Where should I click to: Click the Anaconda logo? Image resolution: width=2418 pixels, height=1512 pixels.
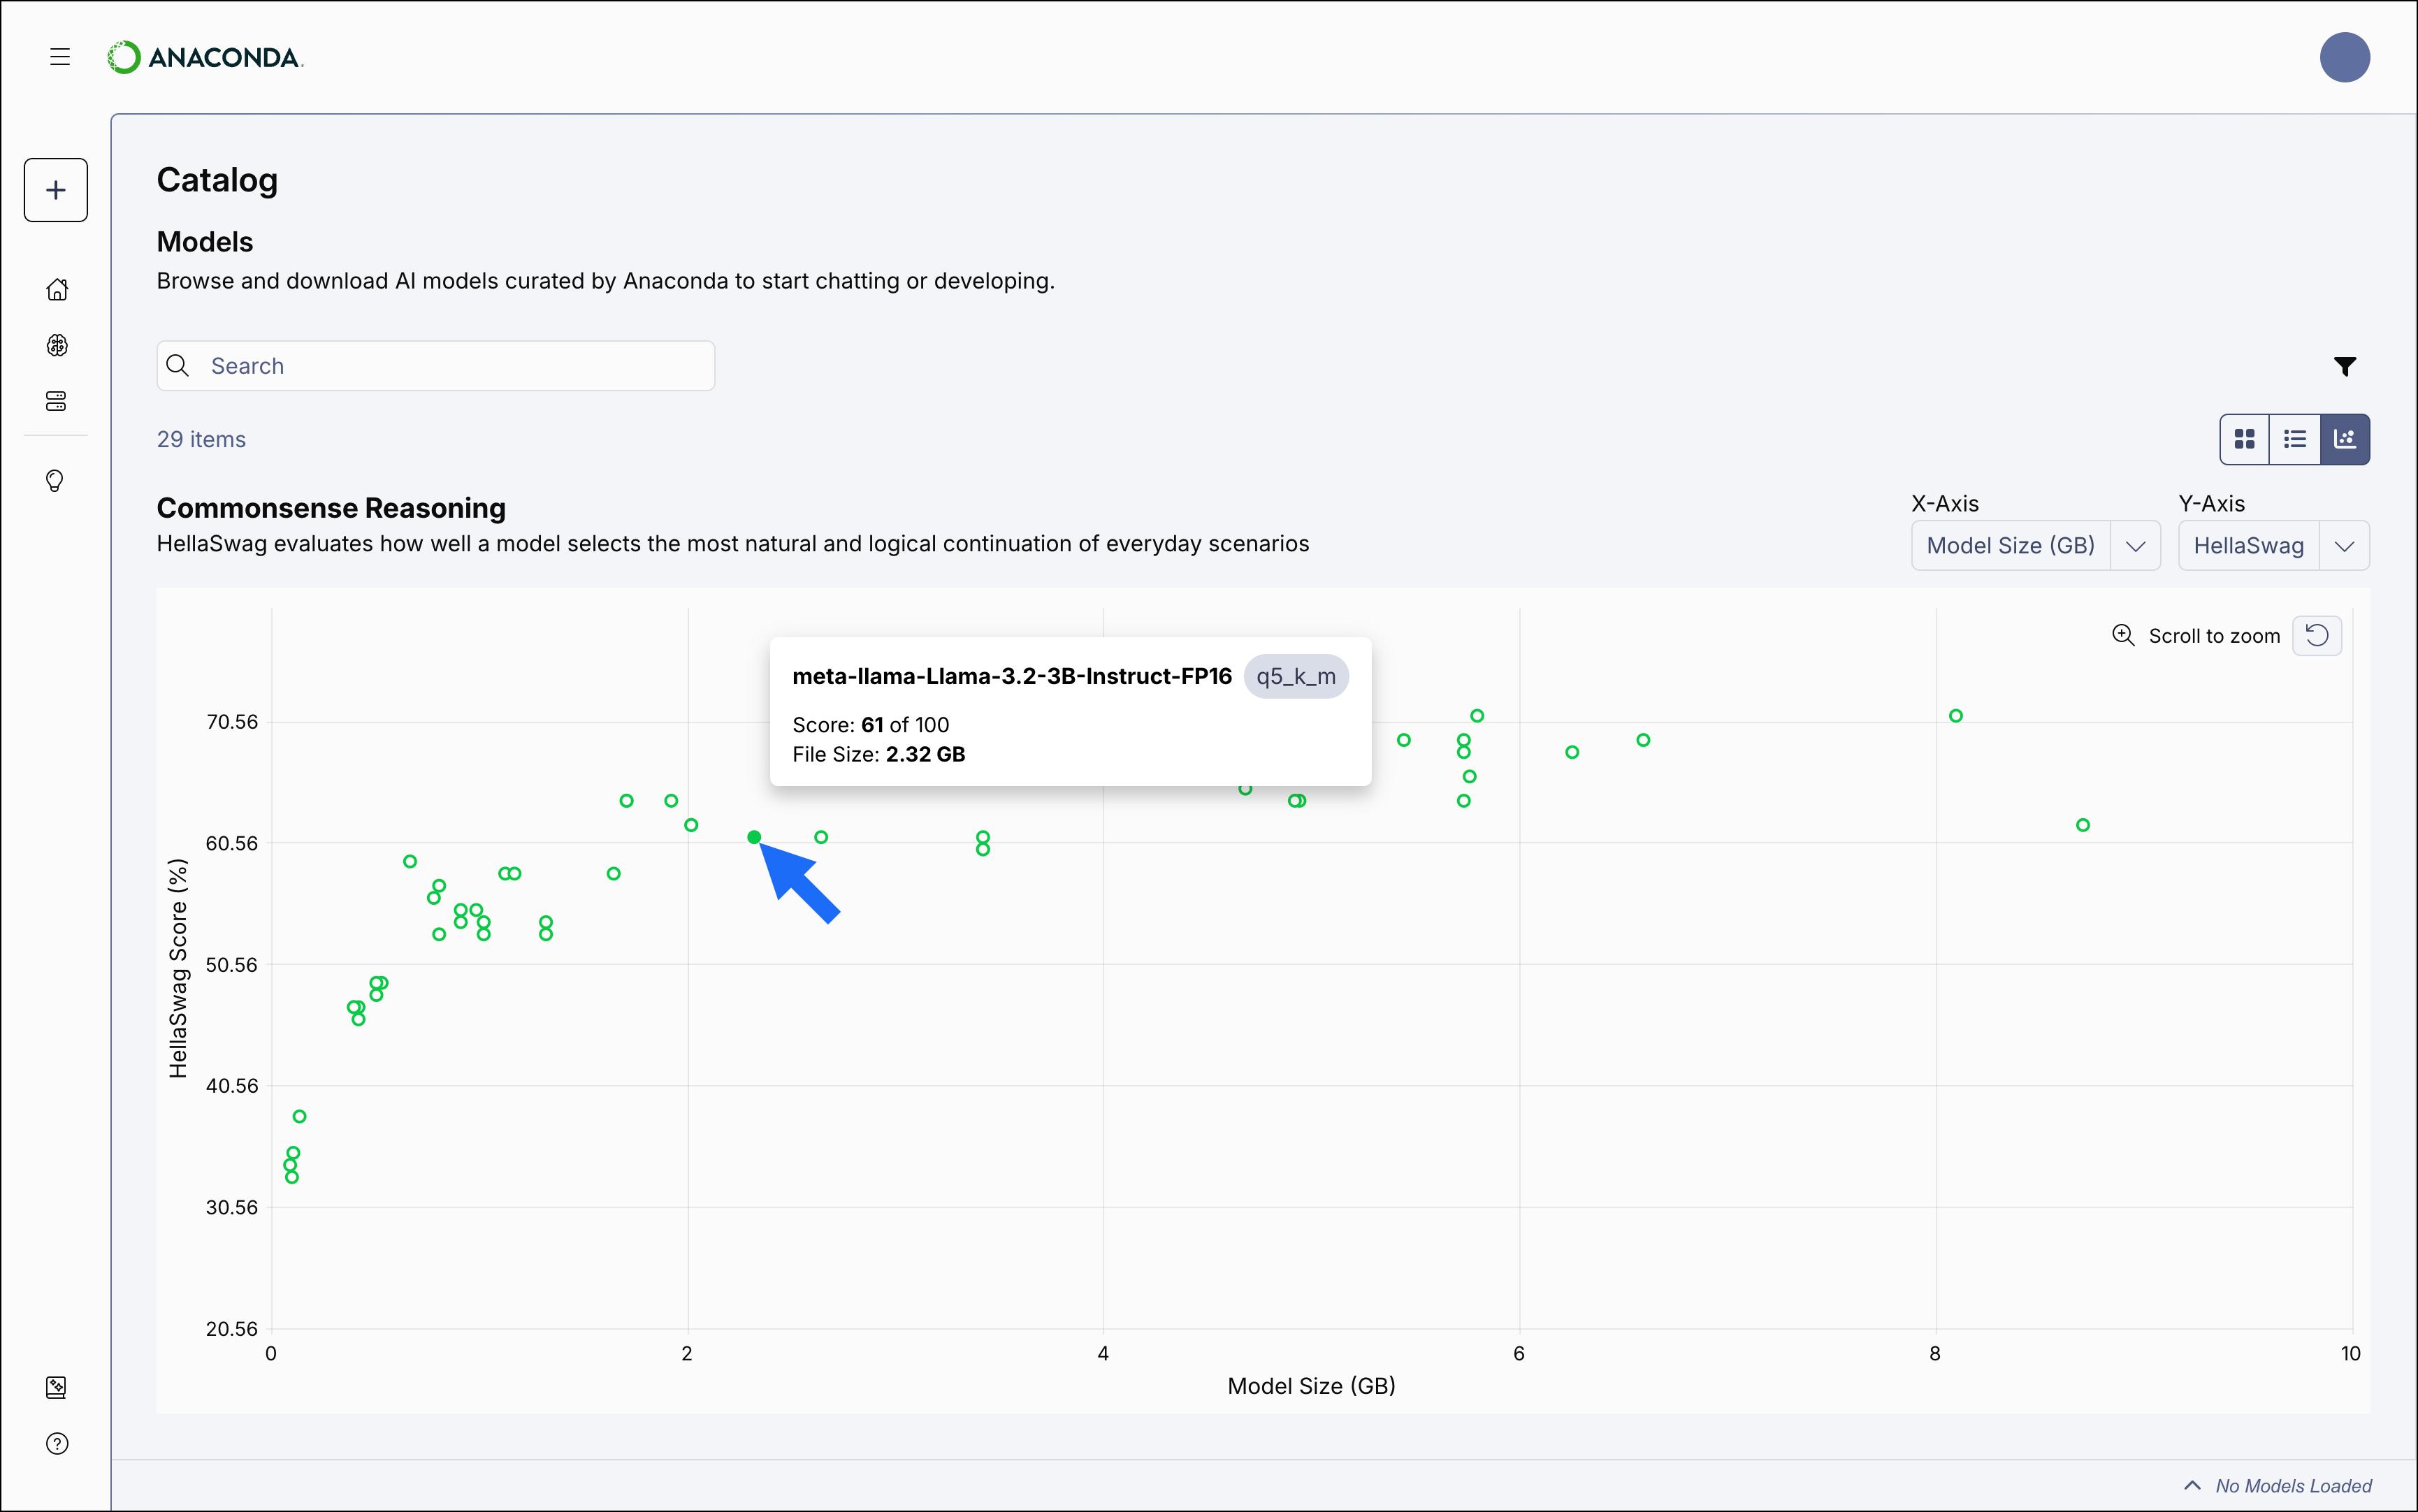pyautogui.click(x=205, y=57)
